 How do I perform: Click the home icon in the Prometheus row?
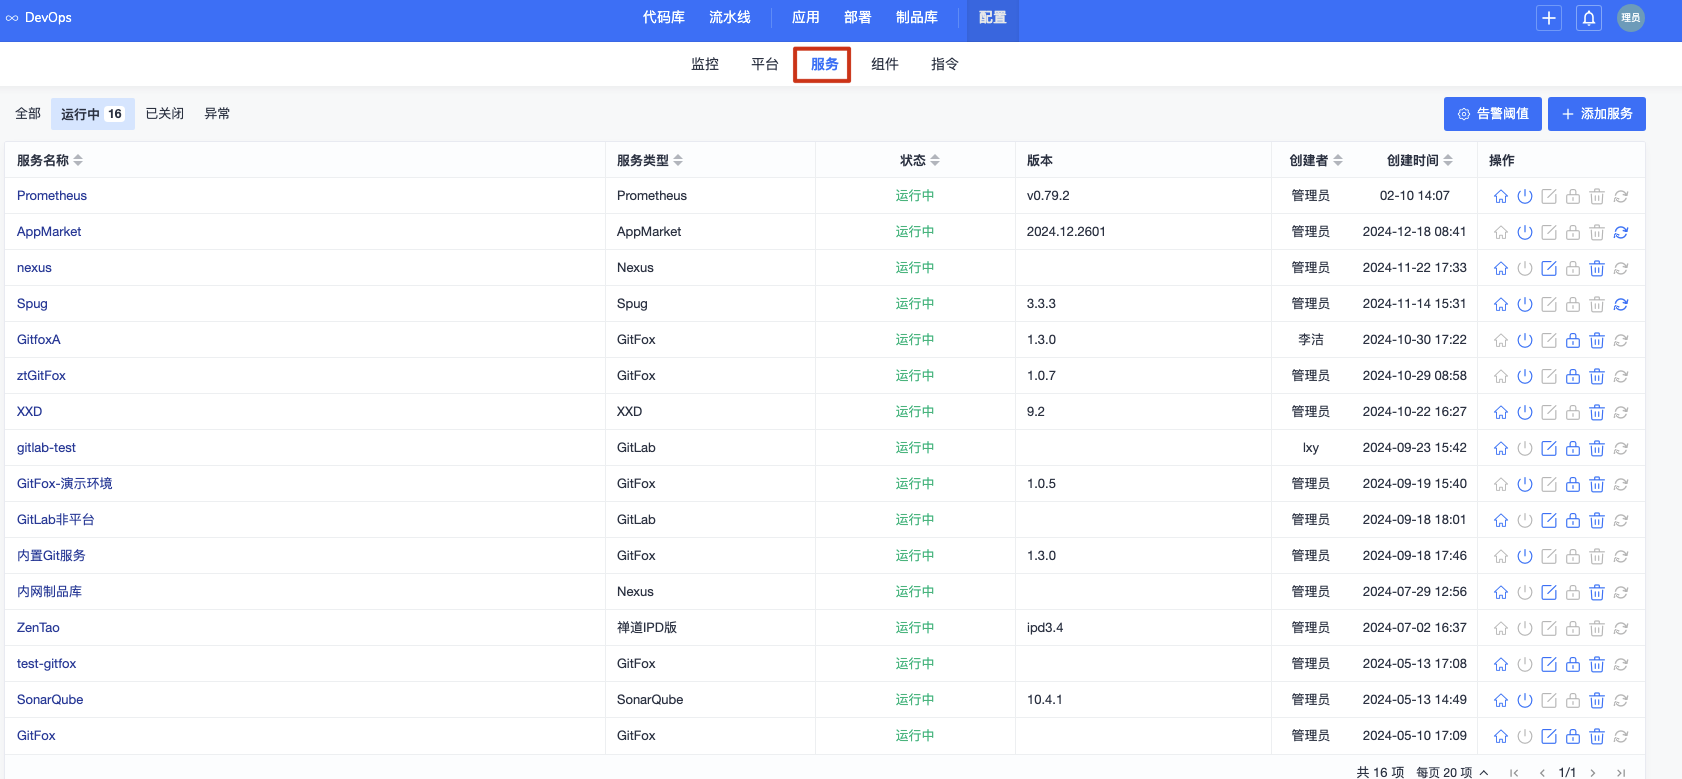[x=1500, y=196]
